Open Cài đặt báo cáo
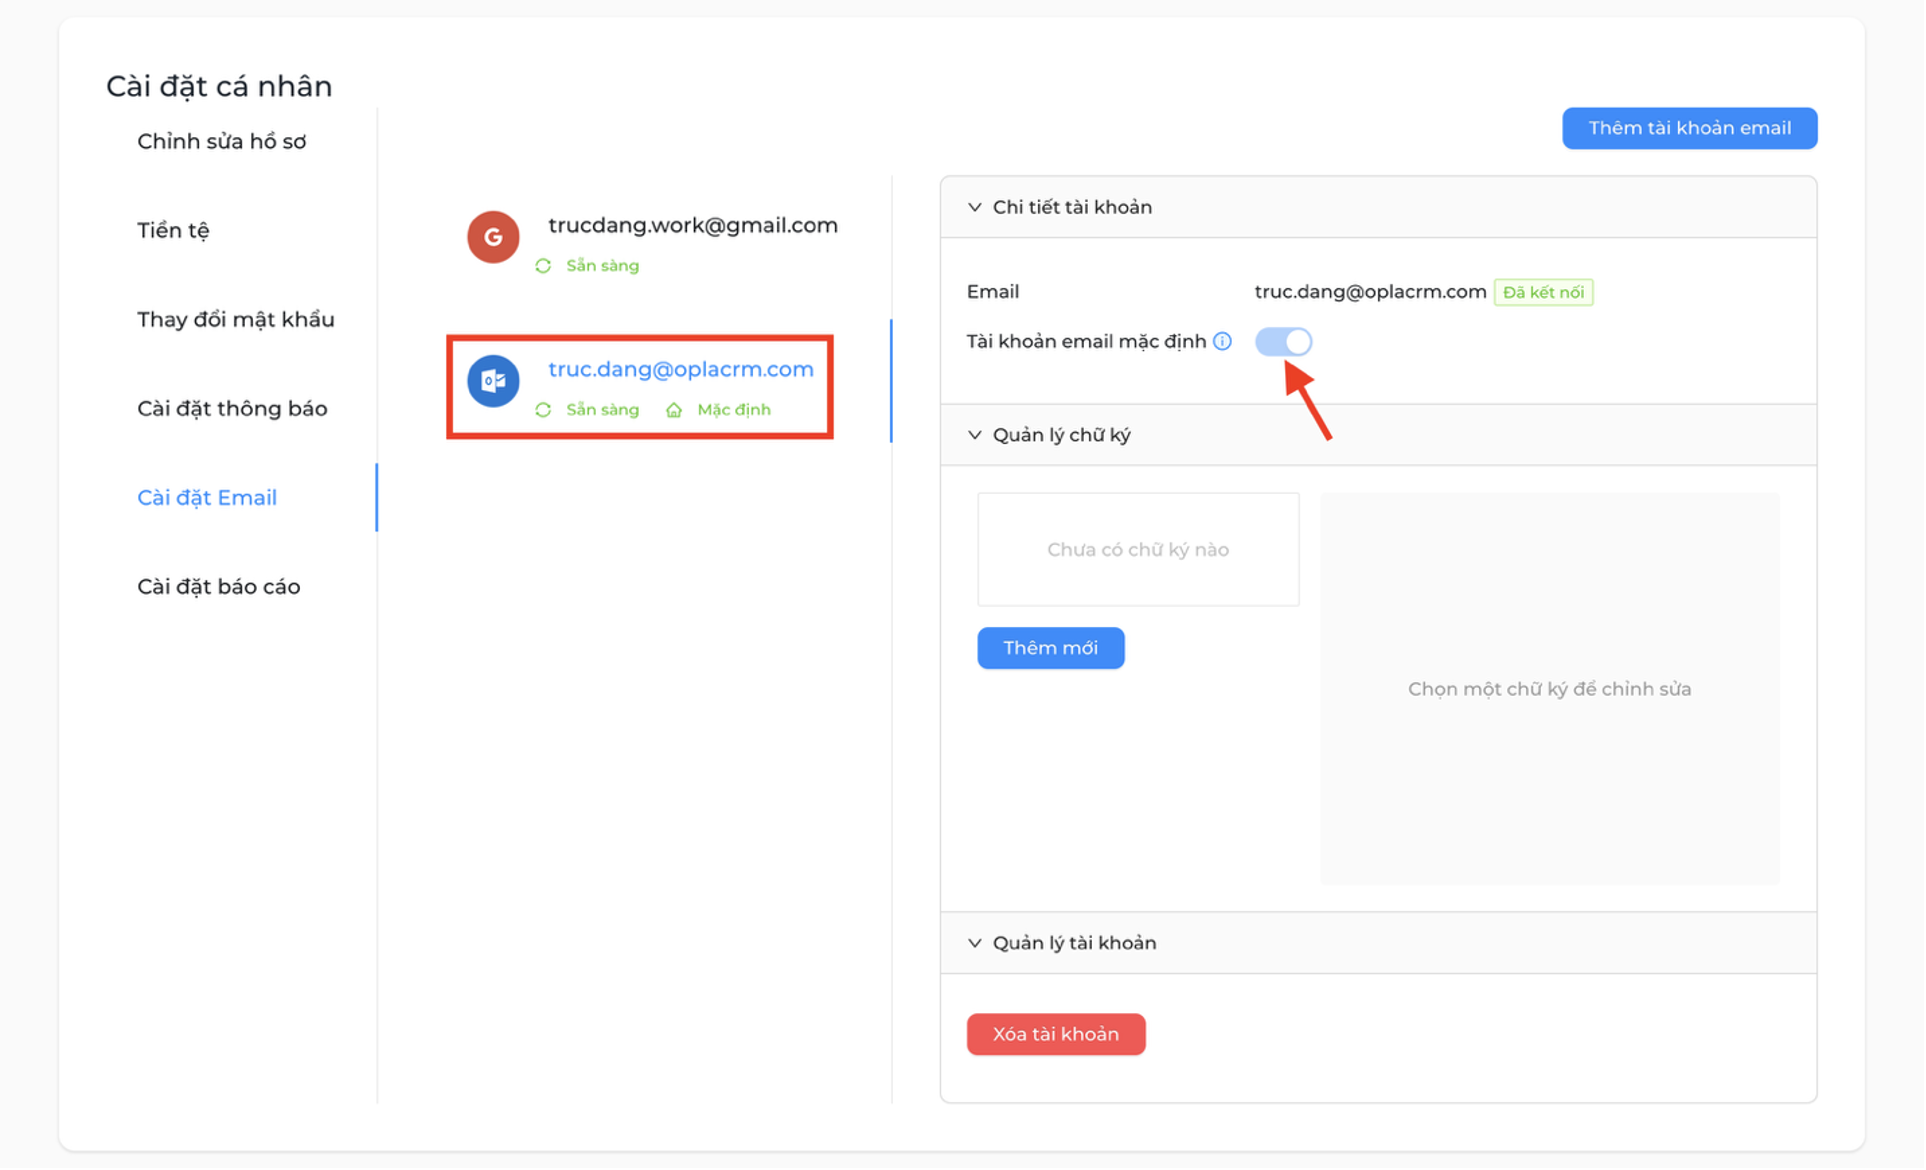Screen dimensions: 1926x1170 click(x=219, y=587)
